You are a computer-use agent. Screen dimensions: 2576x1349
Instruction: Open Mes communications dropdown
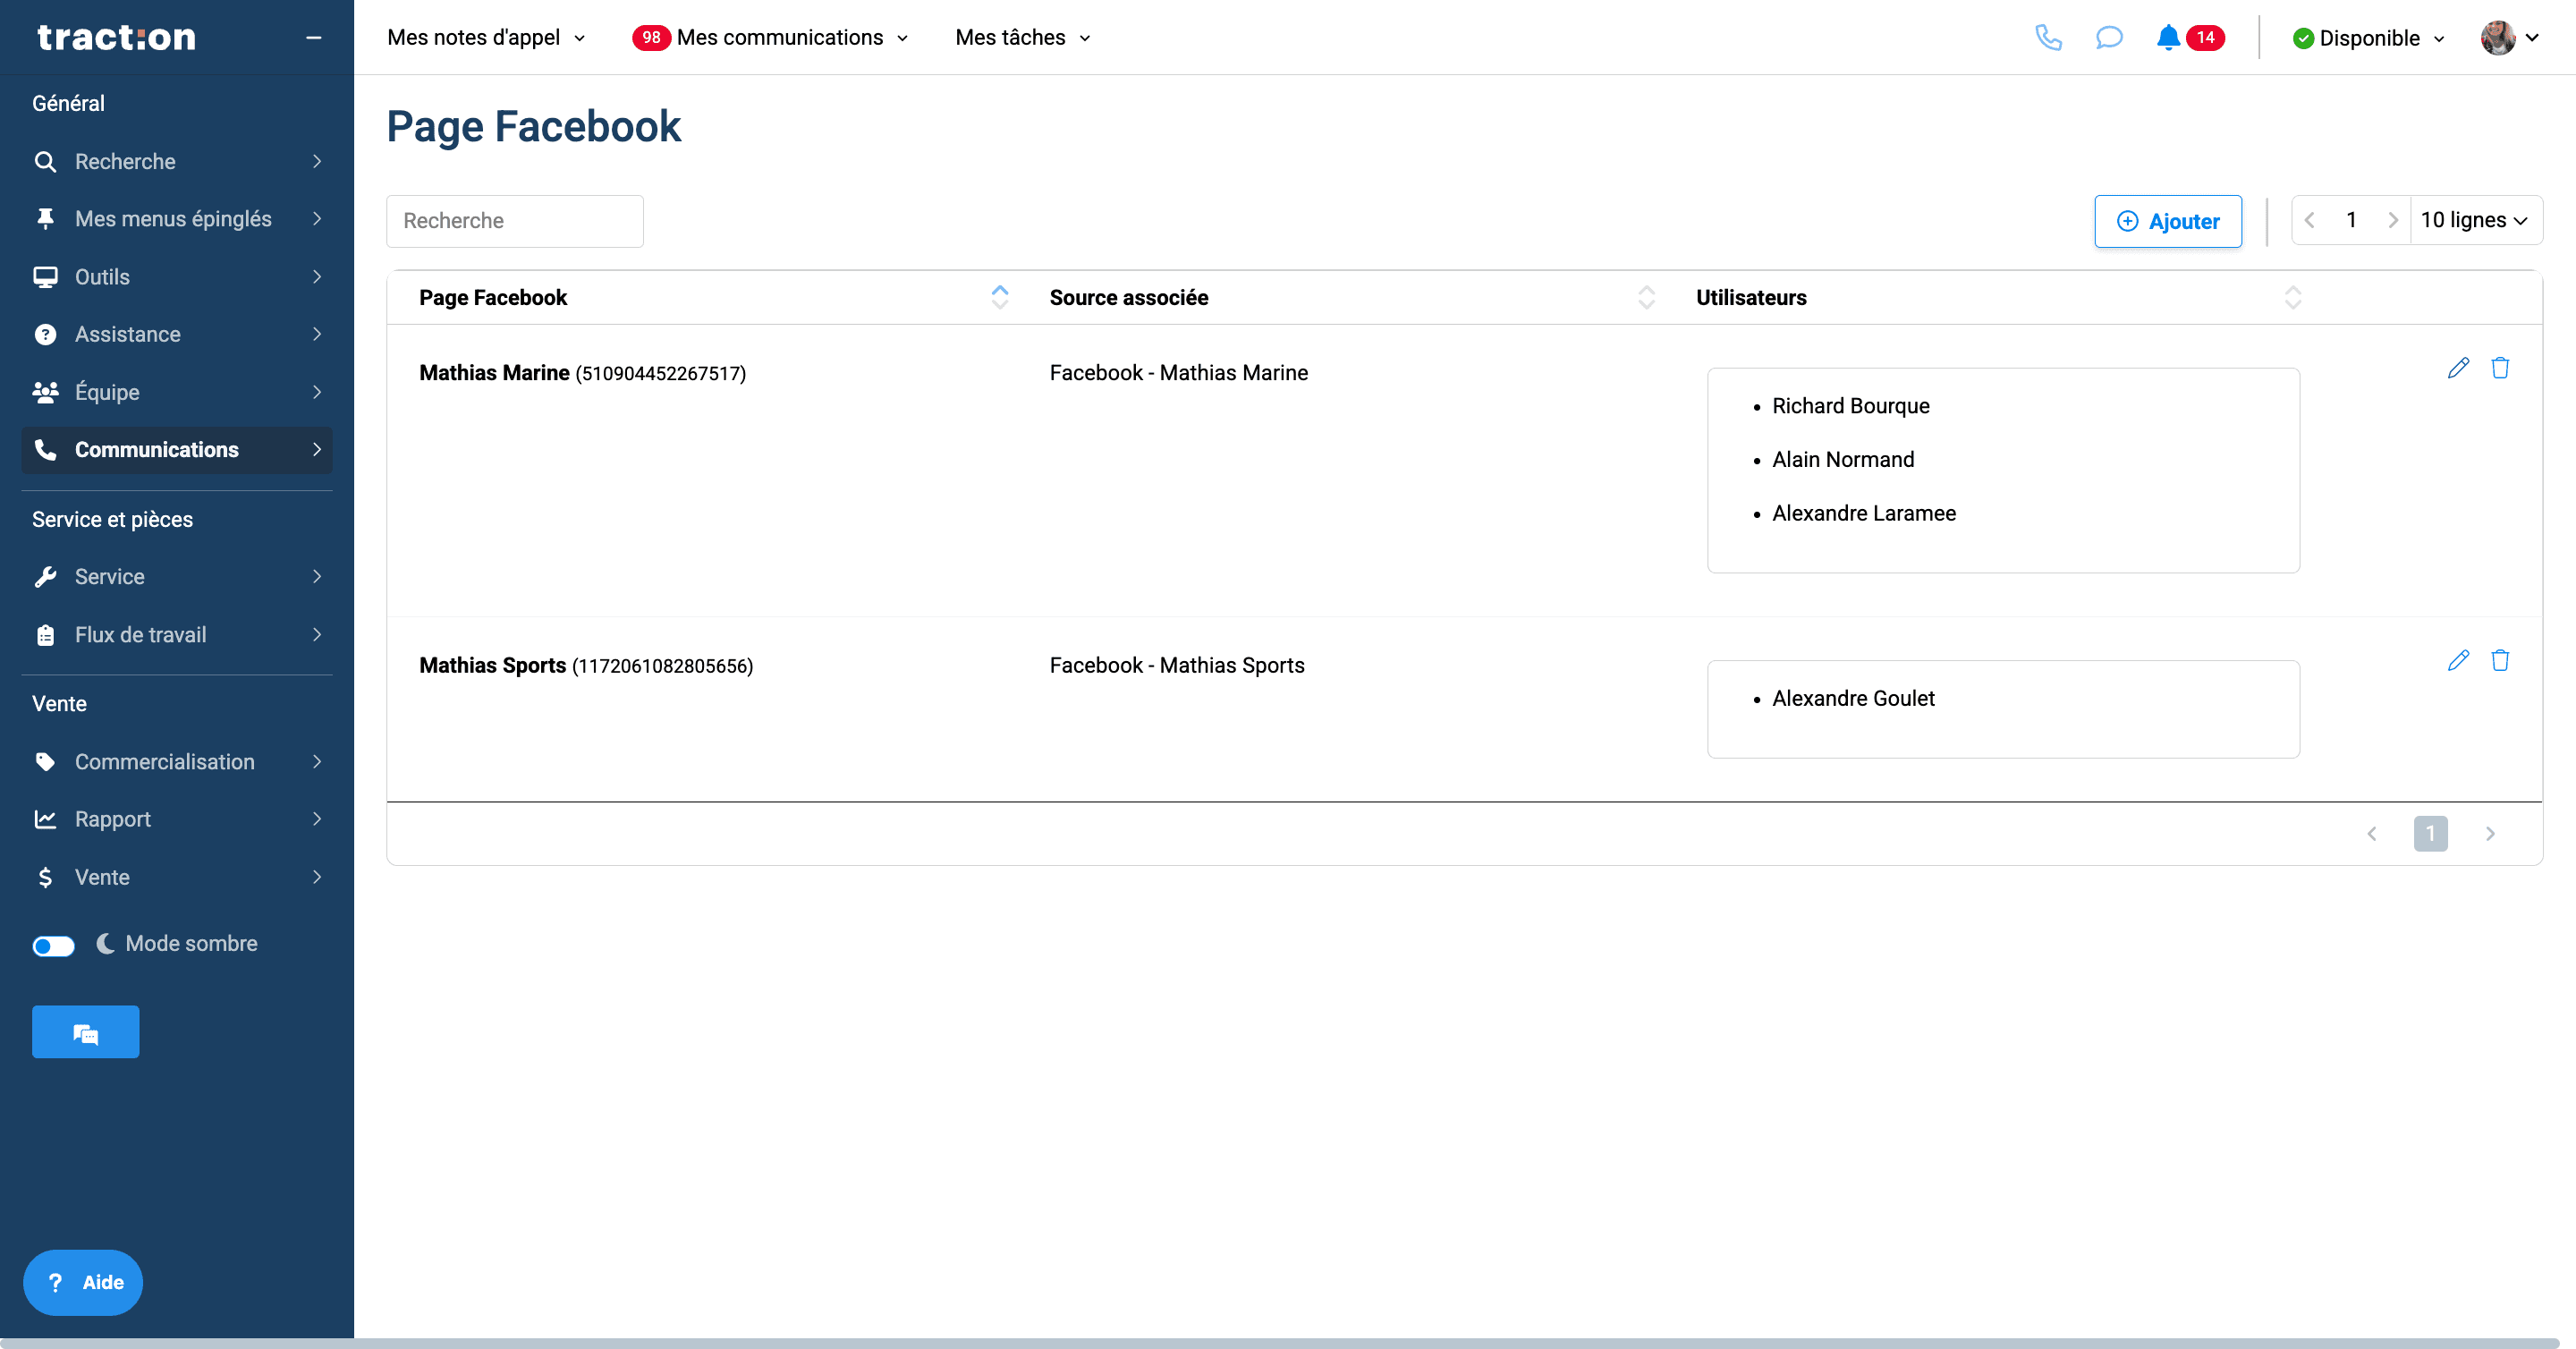pyautogui.click(x=771, y=38)
